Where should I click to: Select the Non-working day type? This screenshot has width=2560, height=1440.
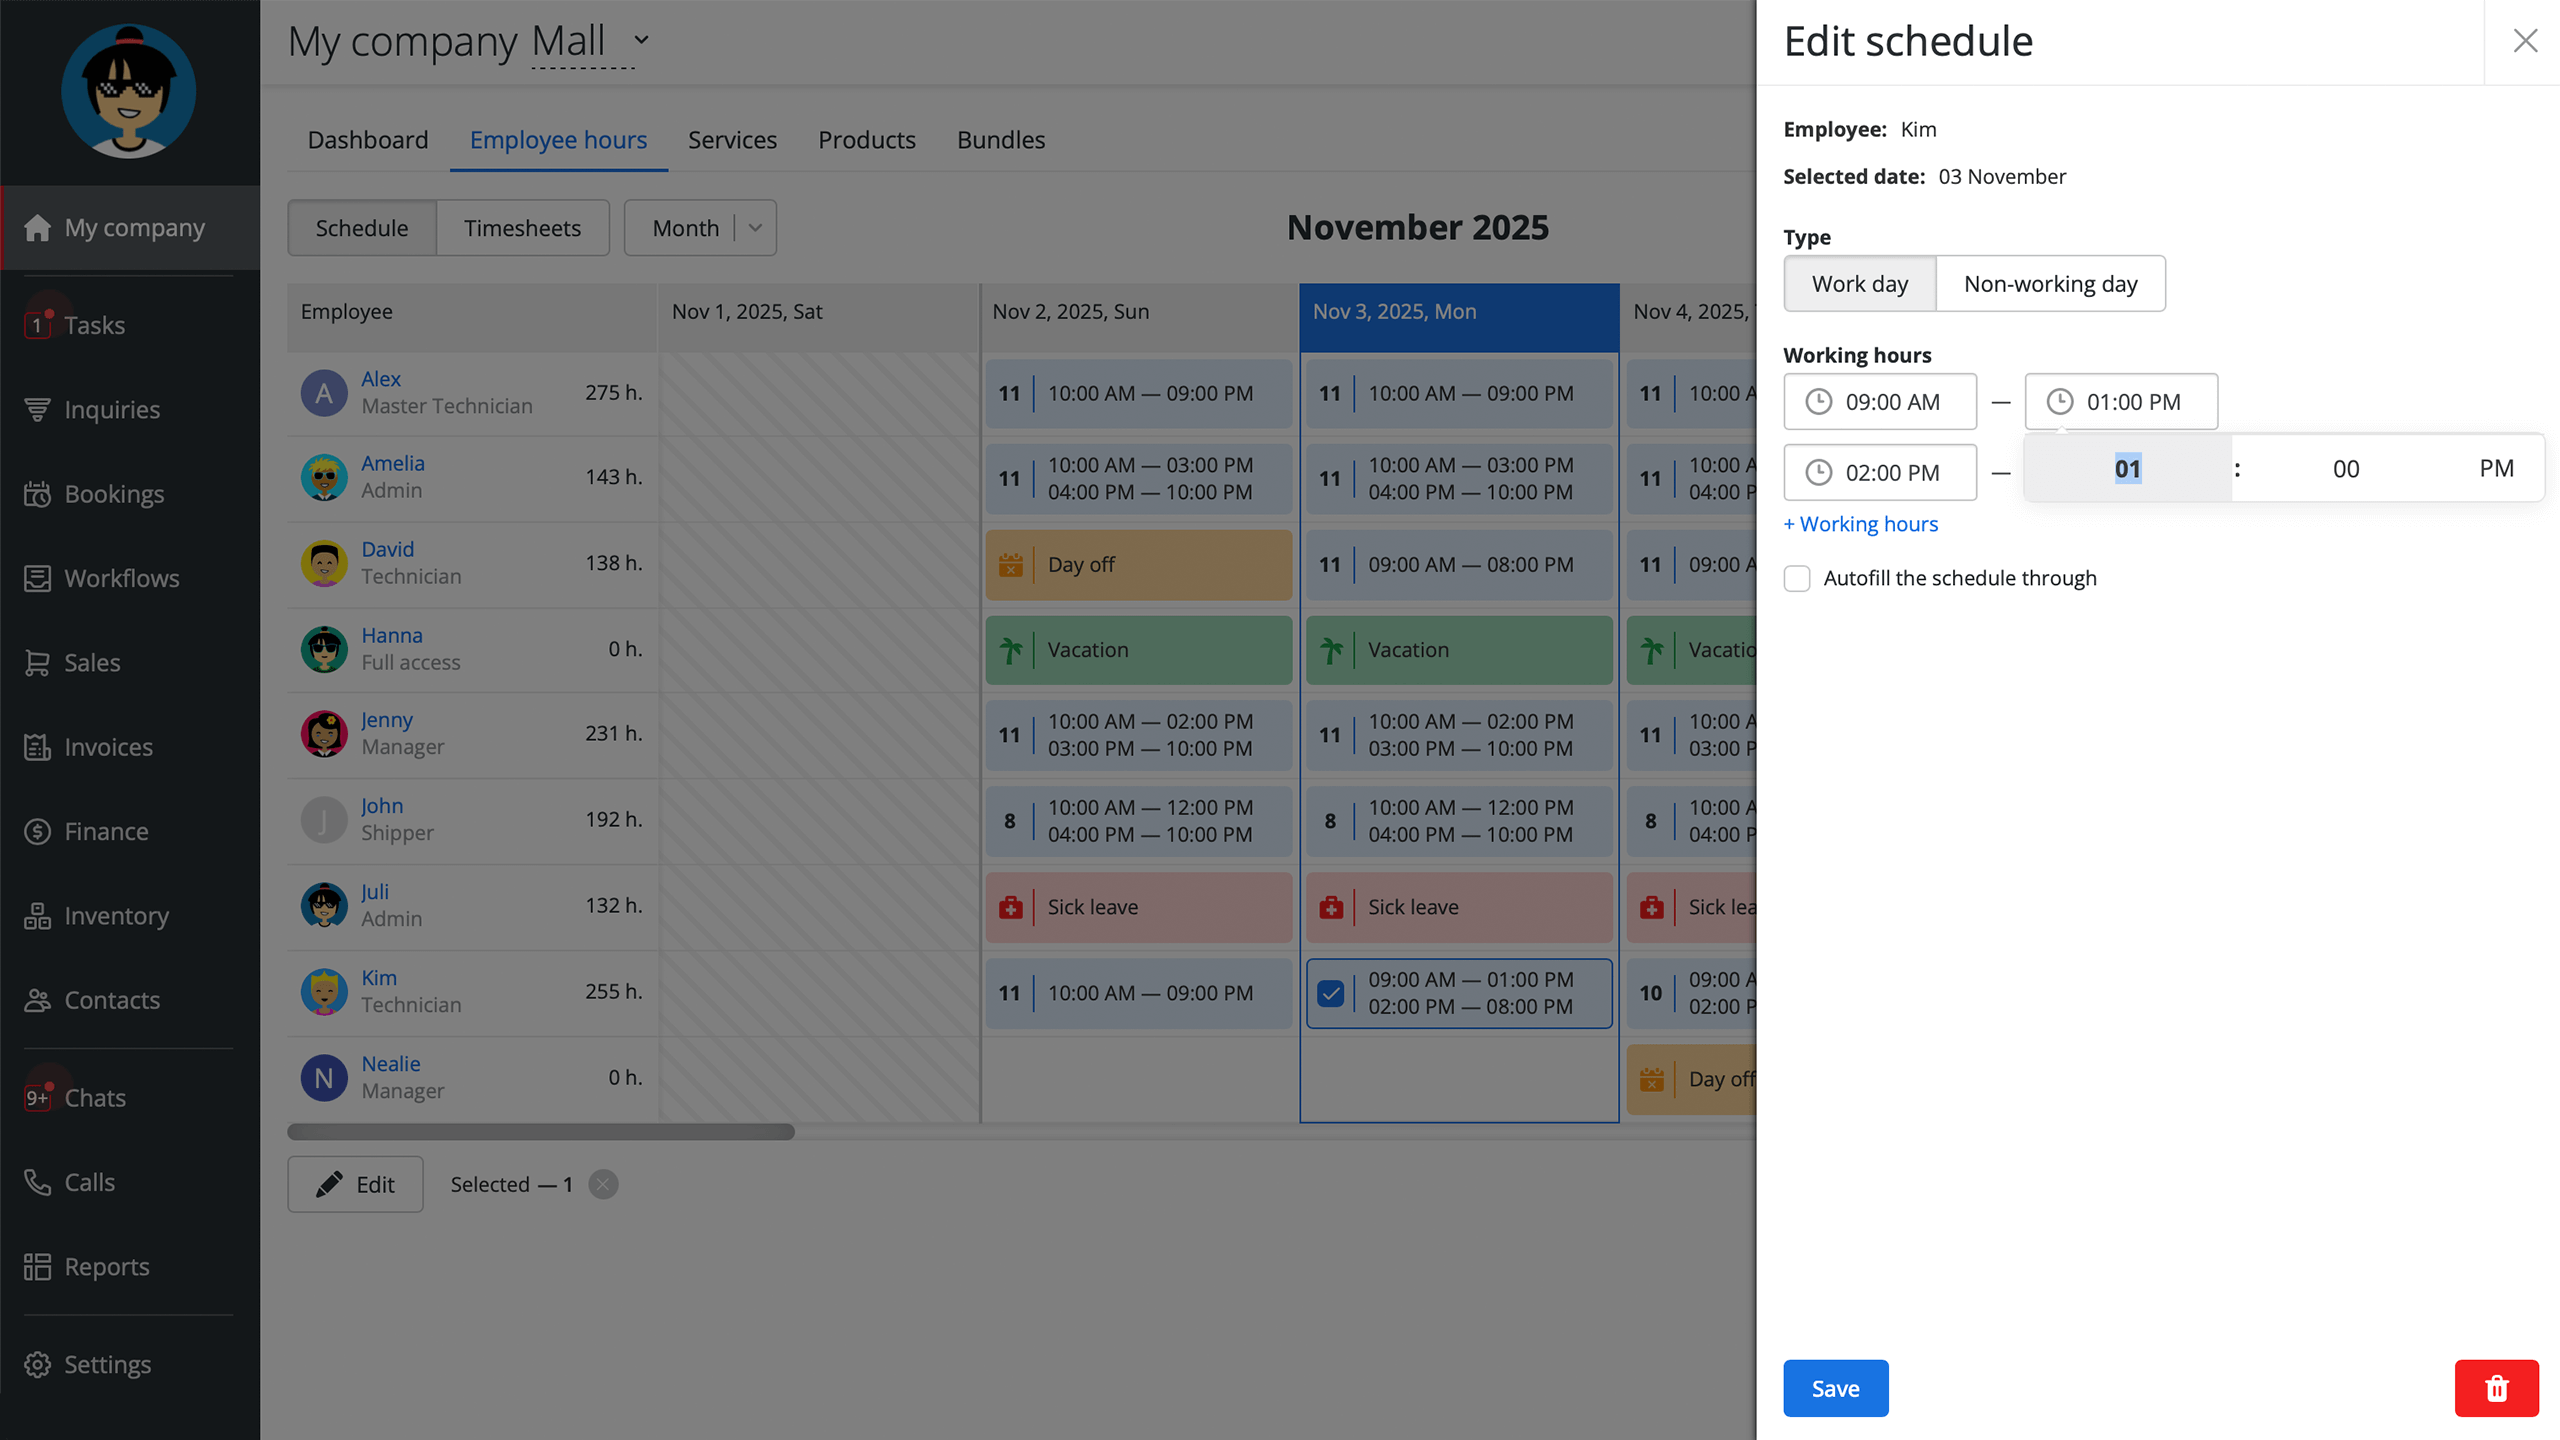(2050, 284)
